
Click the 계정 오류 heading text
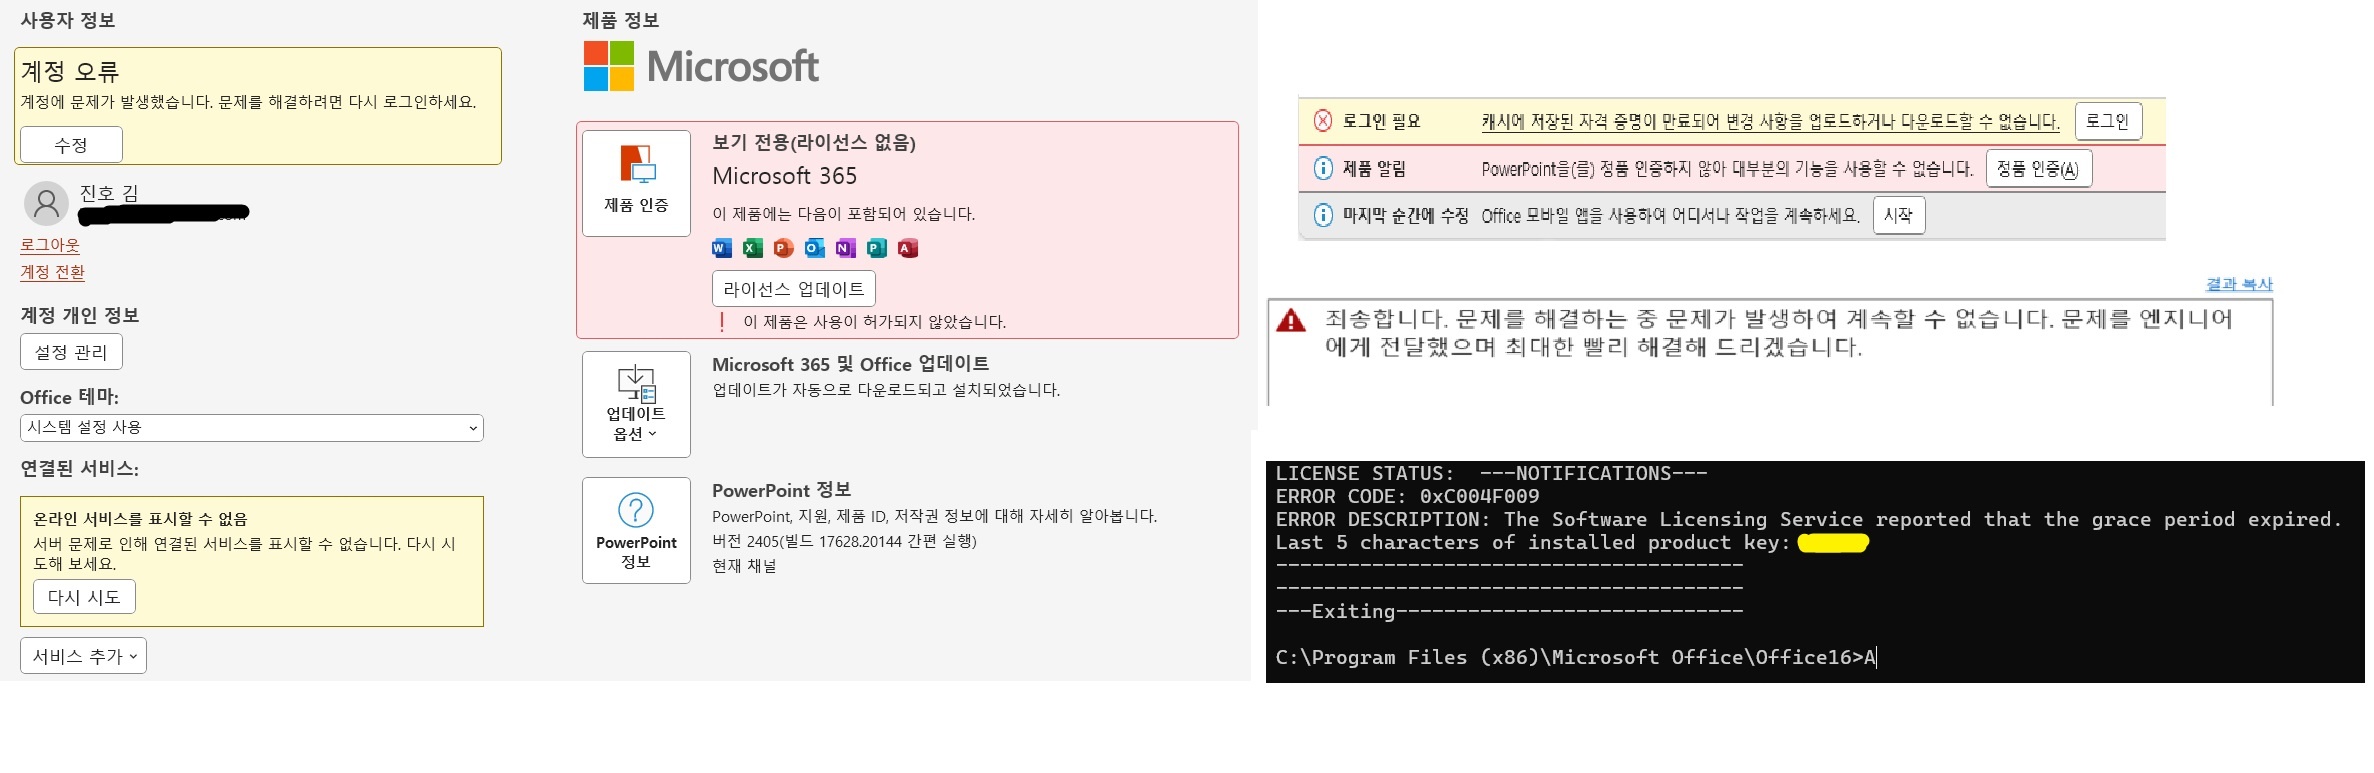click(70, 71)
